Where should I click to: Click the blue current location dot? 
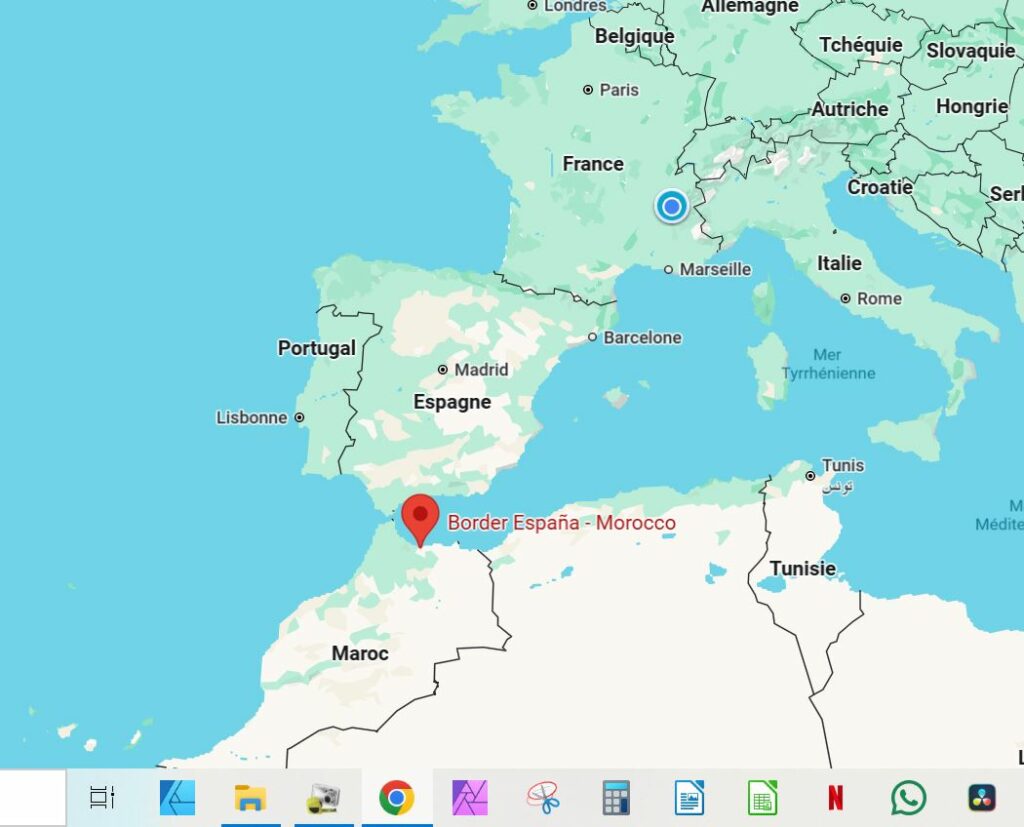click(671, 206)
